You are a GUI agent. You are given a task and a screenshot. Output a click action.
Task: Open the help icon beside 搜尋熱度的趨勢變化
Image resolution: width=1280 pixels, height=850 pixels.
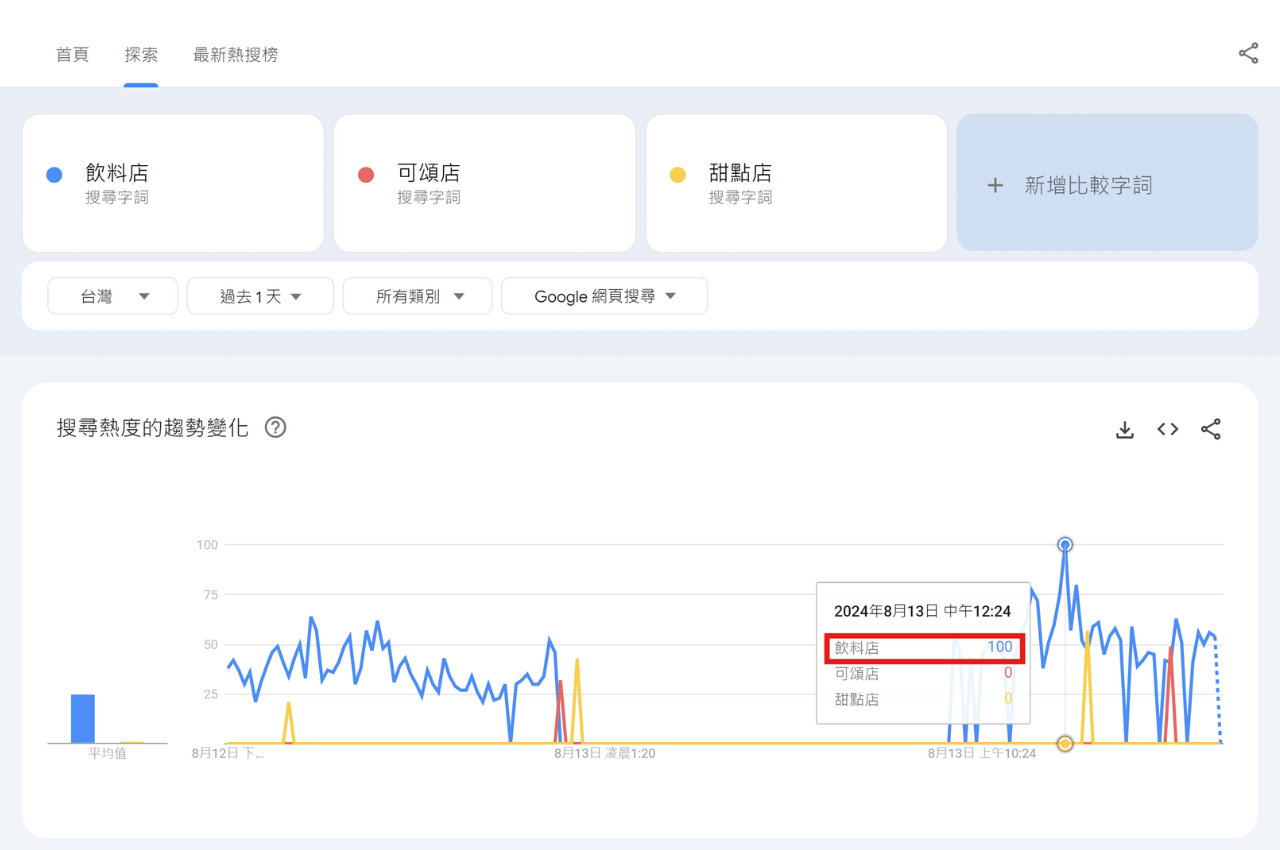click(x=275, y=428)
